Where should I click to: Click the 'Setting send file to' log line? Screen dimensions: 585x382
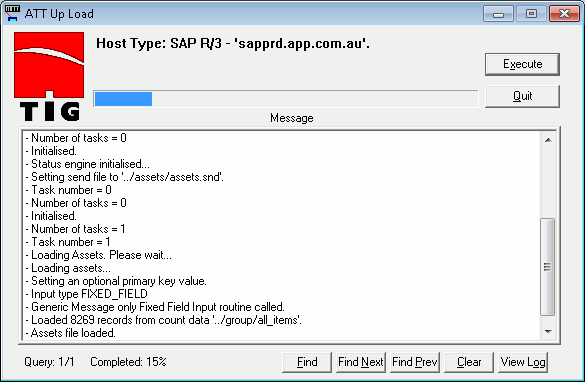[x=124, y=177]
